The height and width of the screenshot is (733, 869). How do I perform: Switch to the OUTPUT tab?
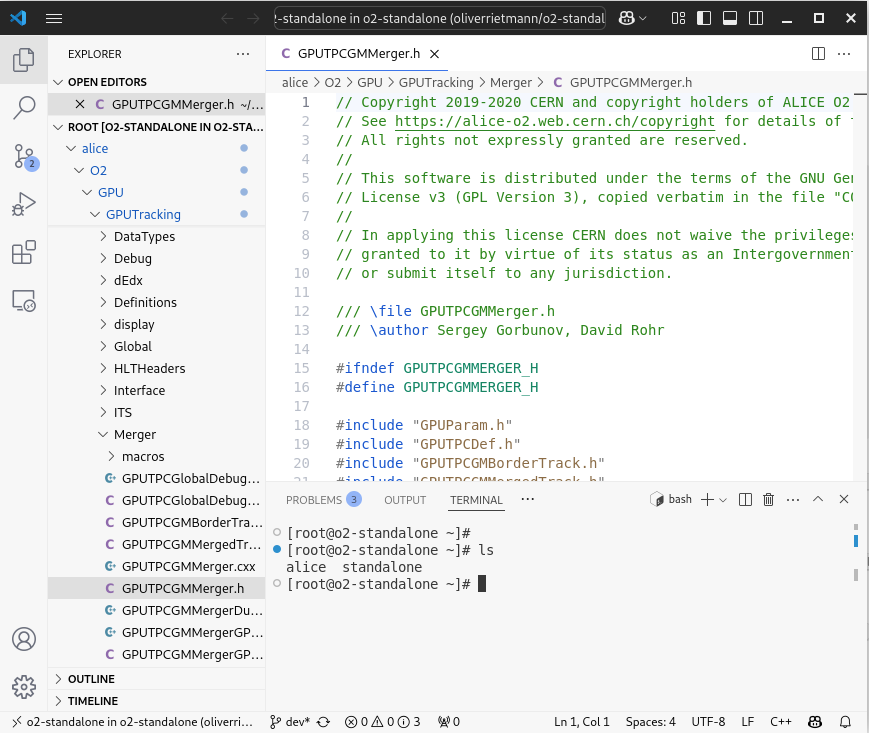(405, 500)
